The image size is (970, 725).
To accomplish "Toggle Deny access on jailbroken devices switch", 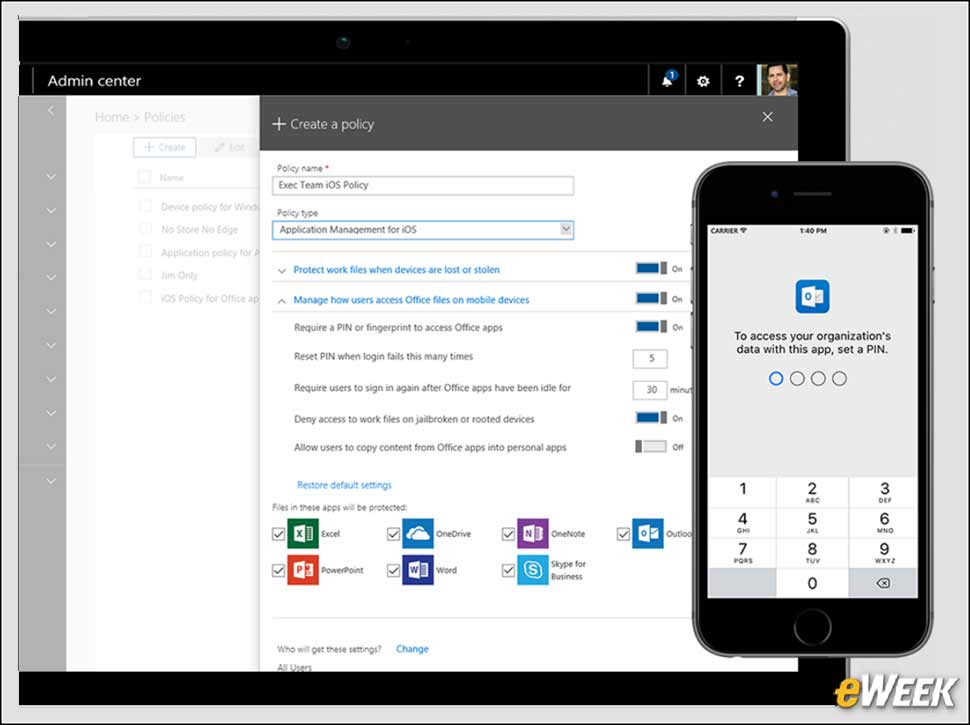I will pyautogui.click(x=651, y=418).
